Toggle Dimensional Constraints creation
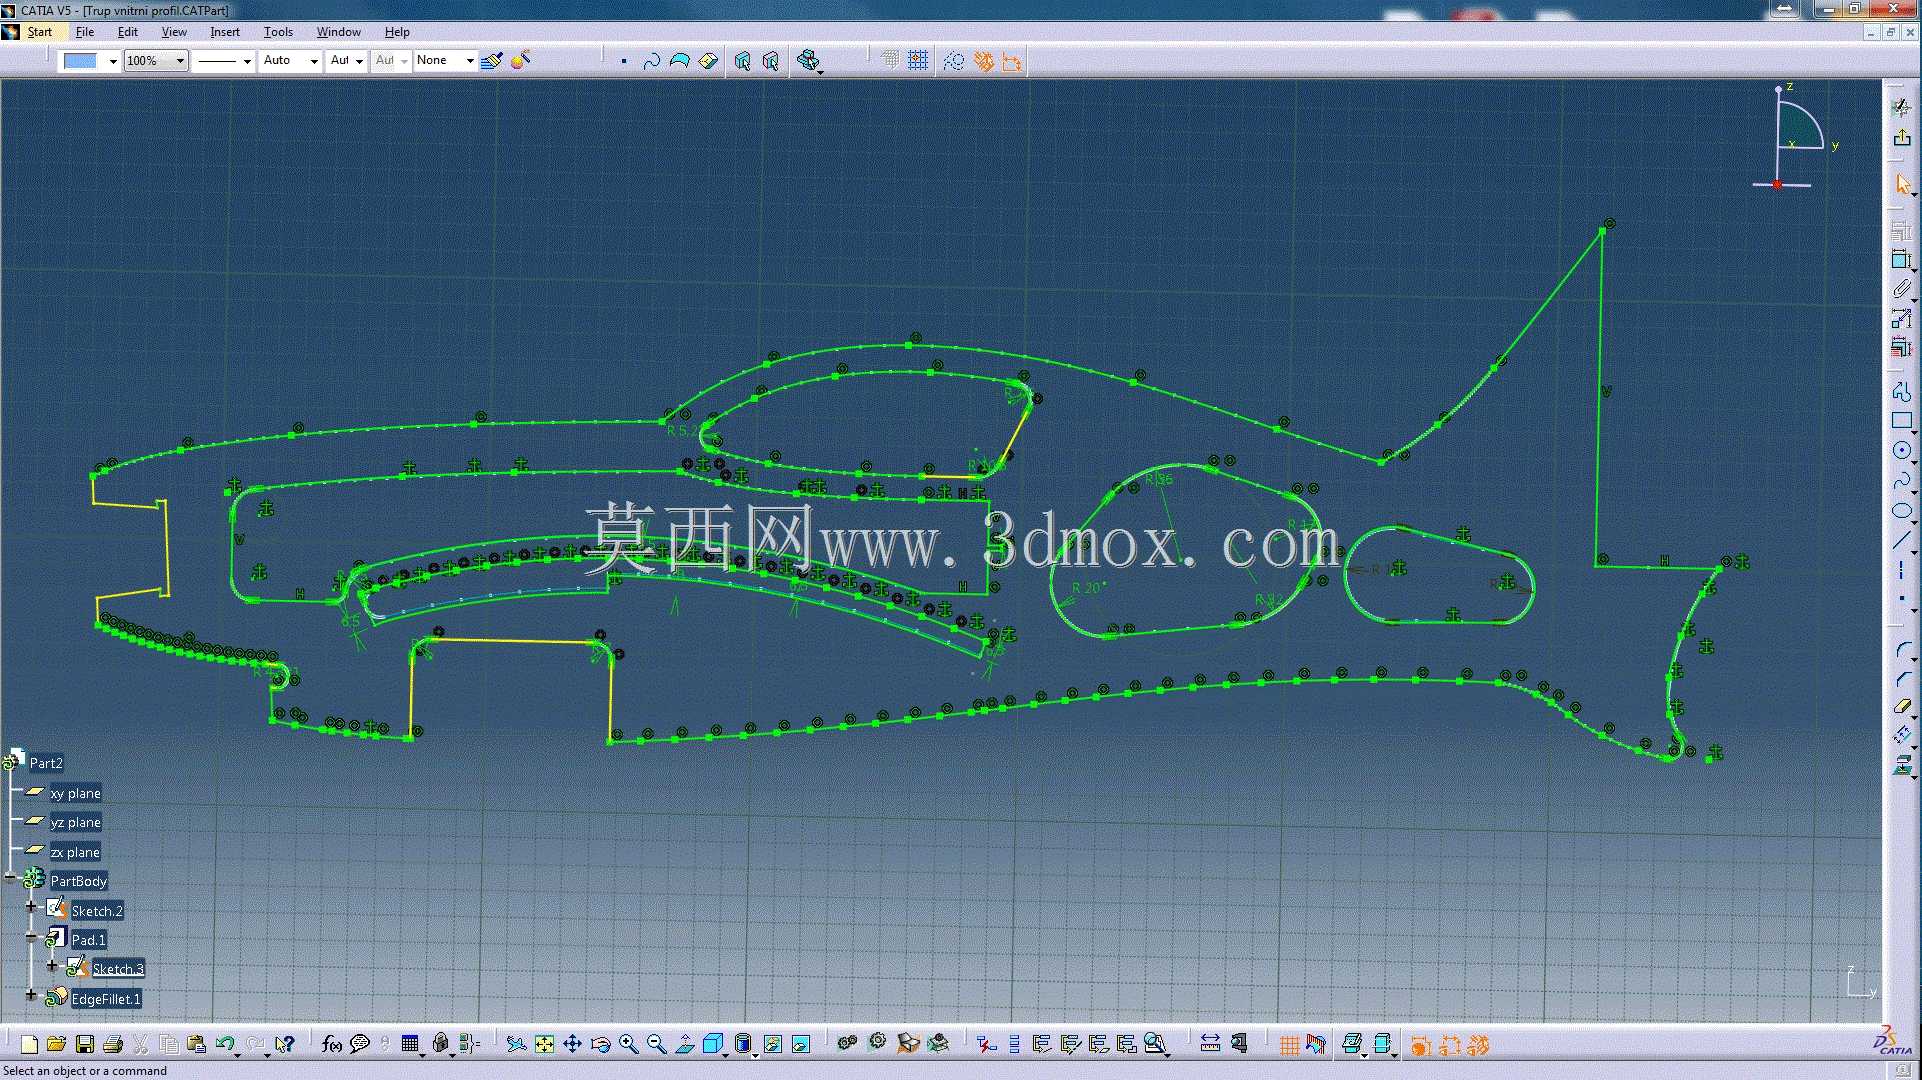This screenshot has height=1080, width=1922. [x=1012, y=61]
